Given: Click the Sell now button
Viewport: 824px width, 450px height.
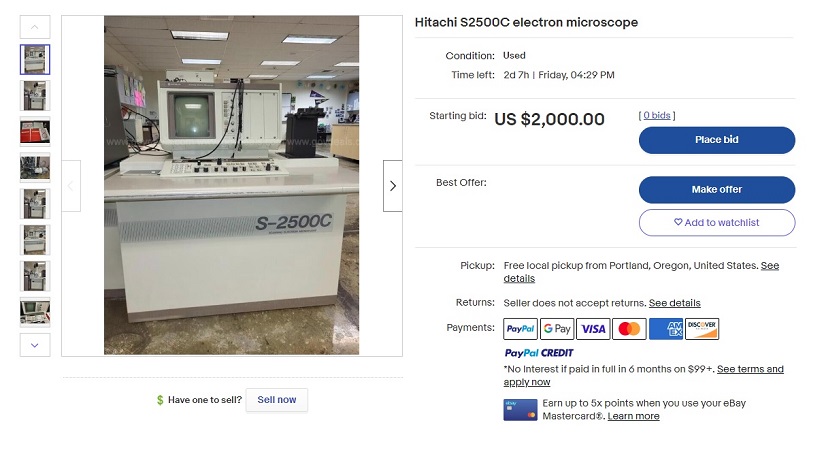Looking at the screenshot, I should point(277,400).
